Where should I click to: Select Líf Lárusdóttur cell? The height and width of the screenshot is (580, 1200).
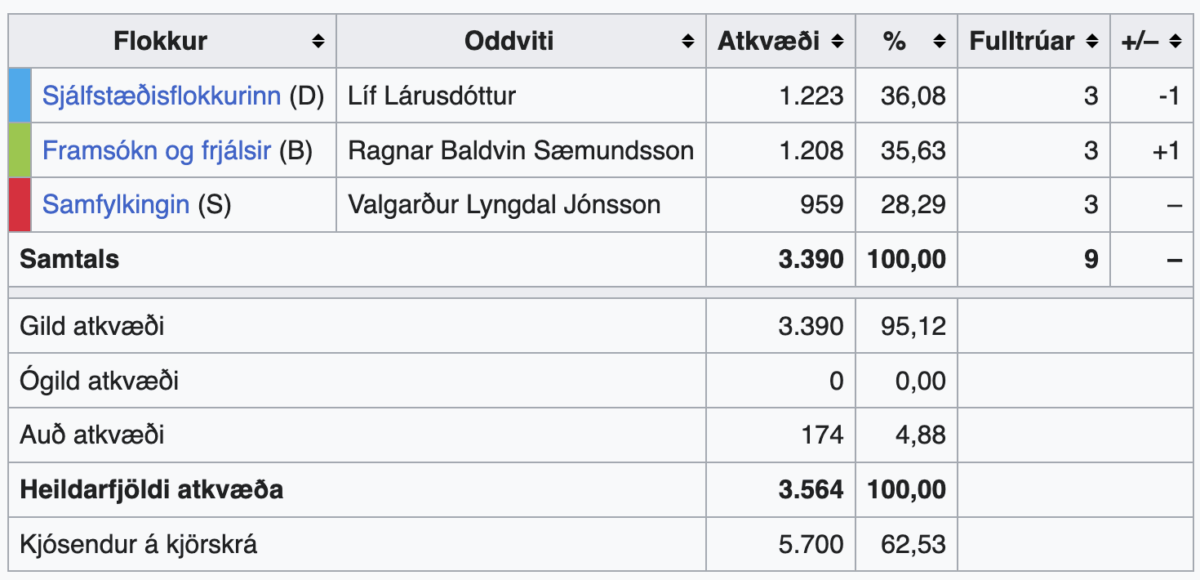tap(432, 97)
